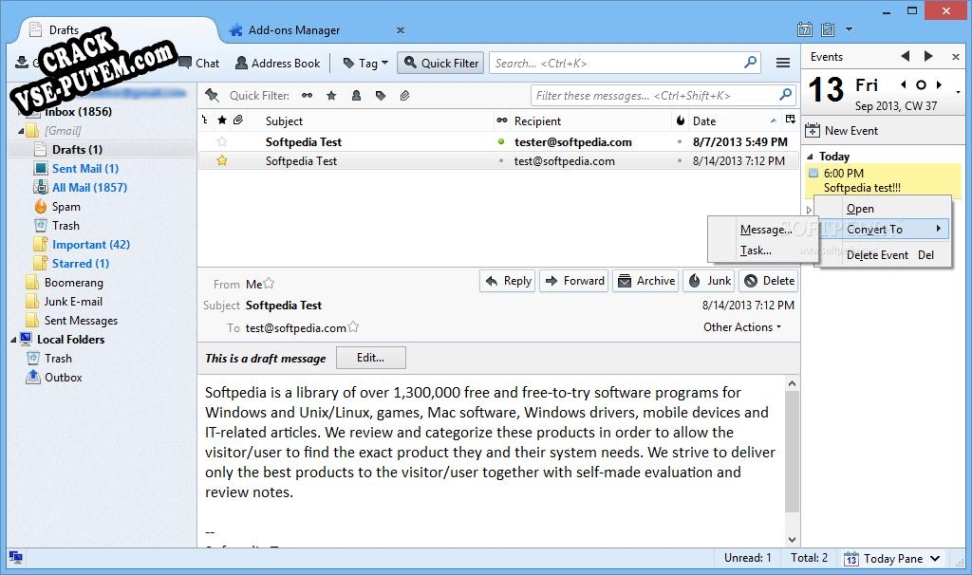
Task: Click the global Search field
Action: point(625,63)
